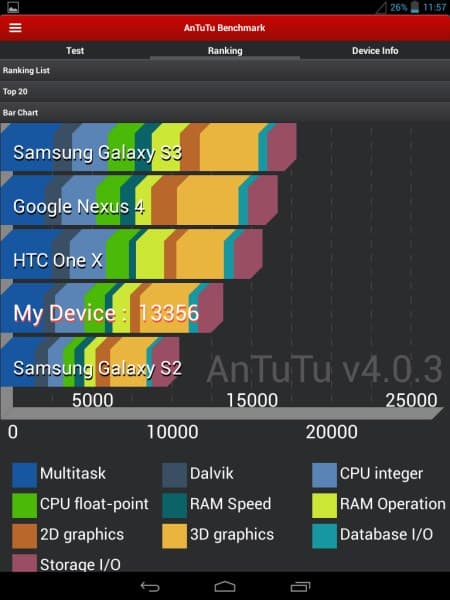This screenshot has width=450, height=600.
Task: Click the 20000 axis label
Action: (332, 432)
